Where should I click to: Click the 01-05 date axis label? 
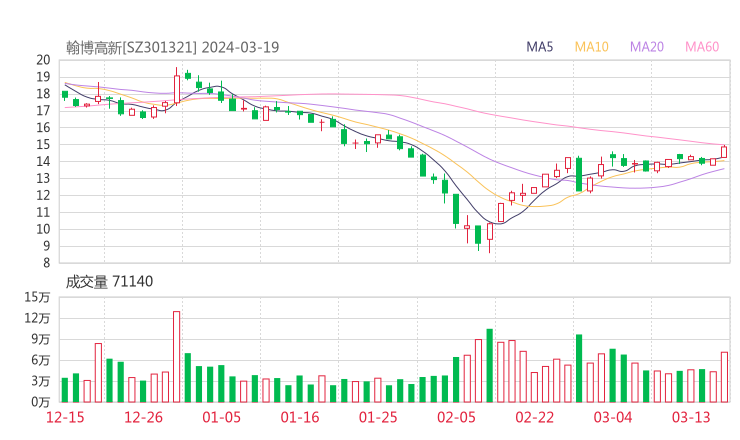tap(221, 417)
